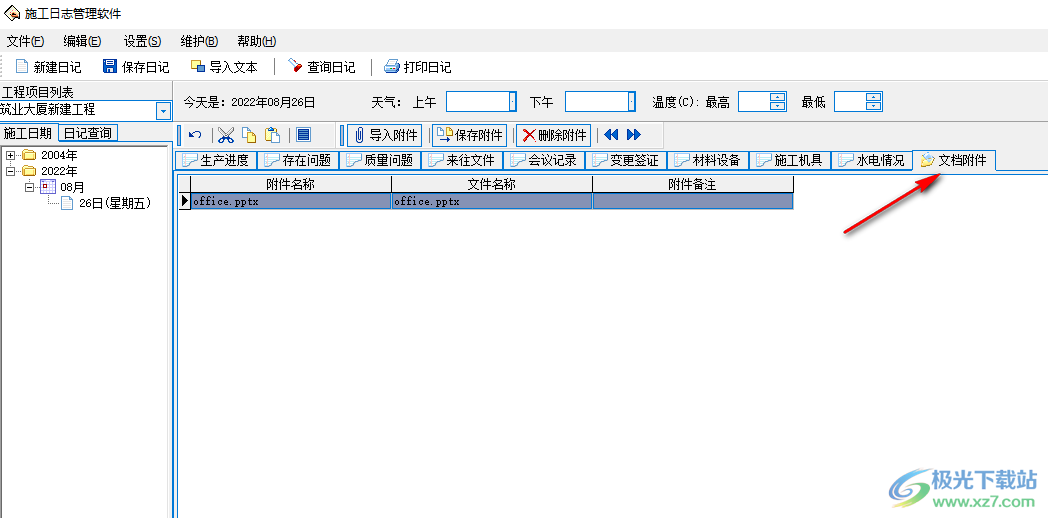Switch to the 质量问题 tab
This screenshot has height=518, width=1048.
coord(380,160)
